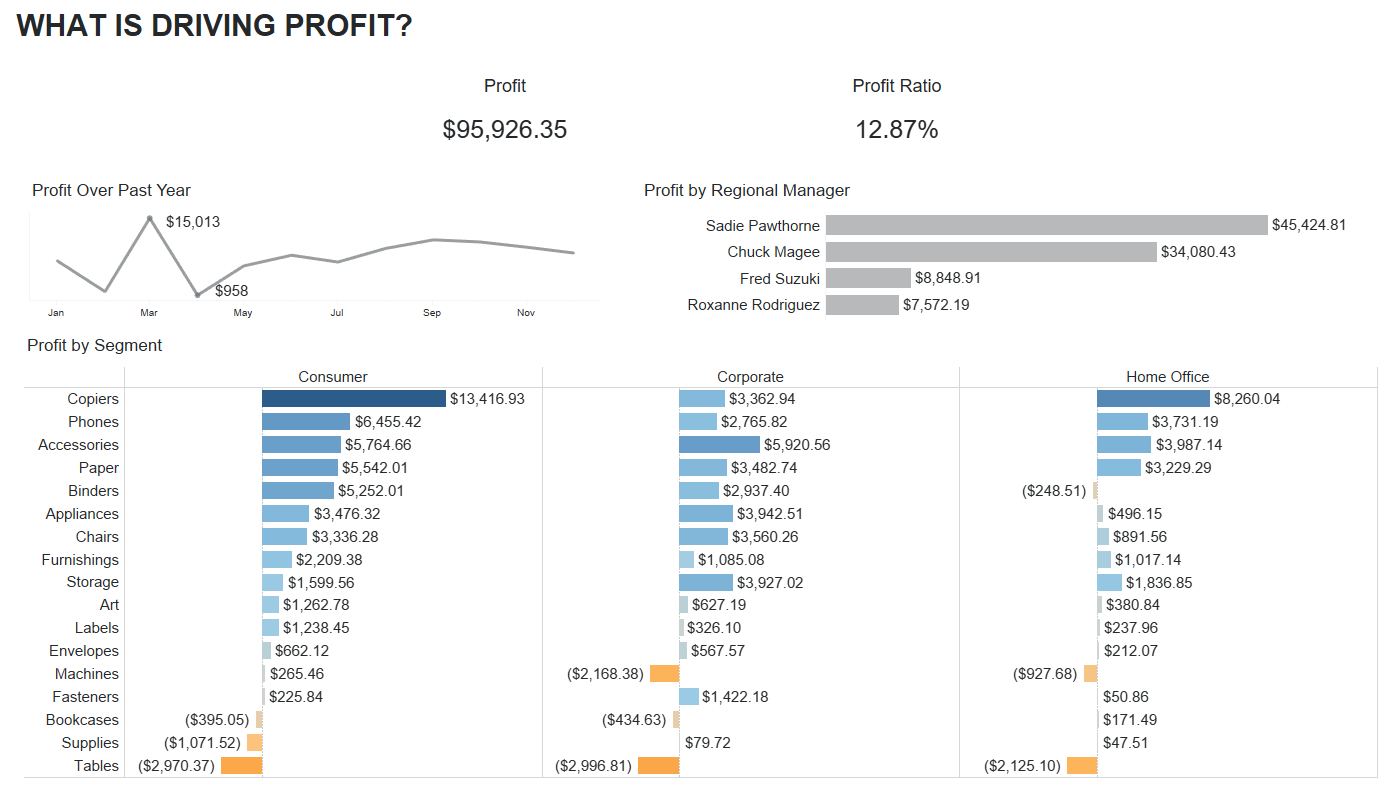1382x785 pixels.
Task: Click the March peak point on line chart
Action: [x=150, y=218]
